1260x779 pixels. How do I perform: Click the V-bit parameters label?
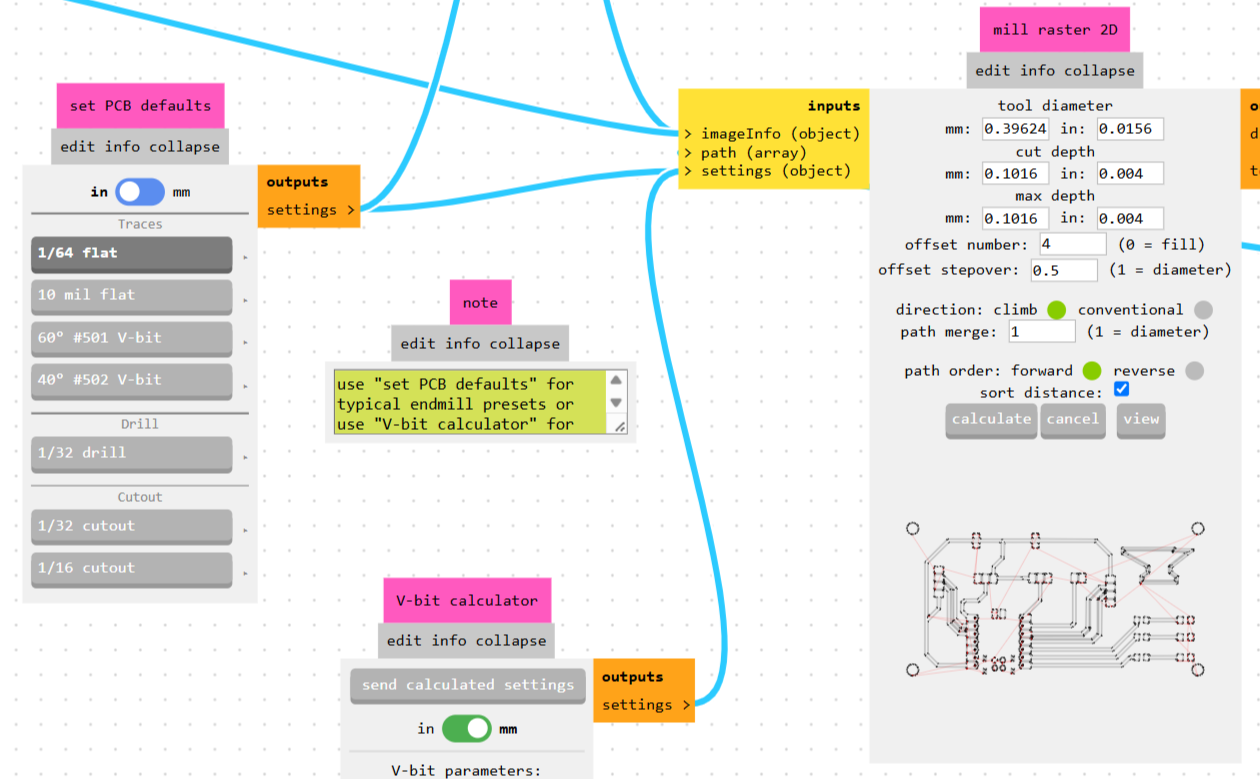click(x=466, y=771)
